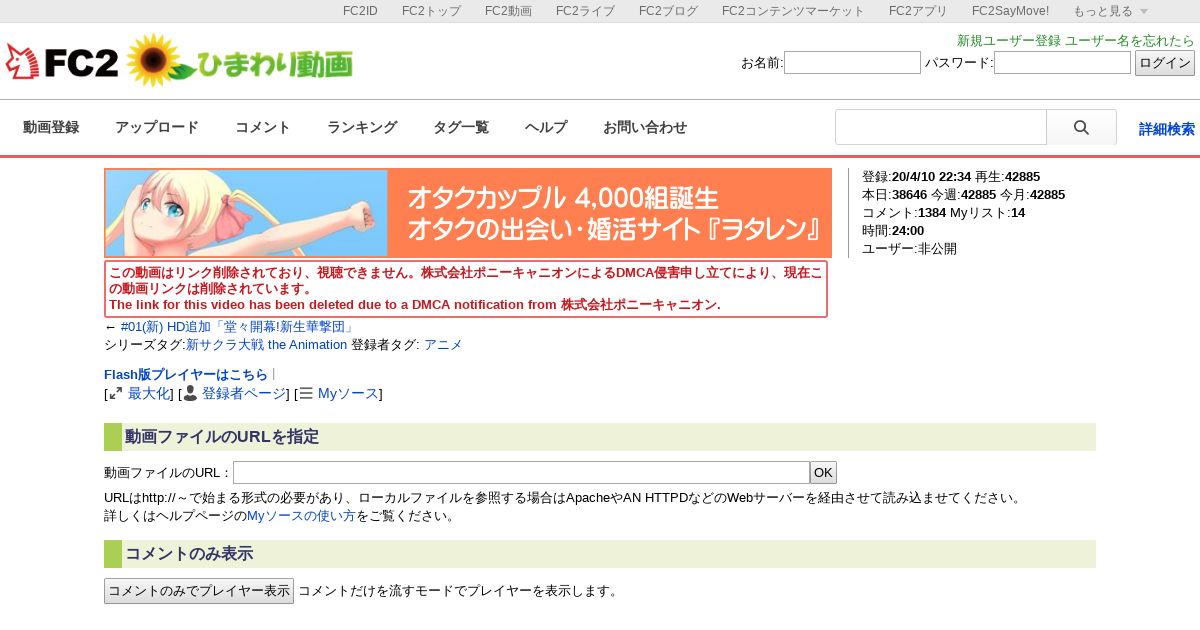The image size is (1200, 630).
Task: Focus the 動画ファイルのURL input field
Action: pos(521,473)
